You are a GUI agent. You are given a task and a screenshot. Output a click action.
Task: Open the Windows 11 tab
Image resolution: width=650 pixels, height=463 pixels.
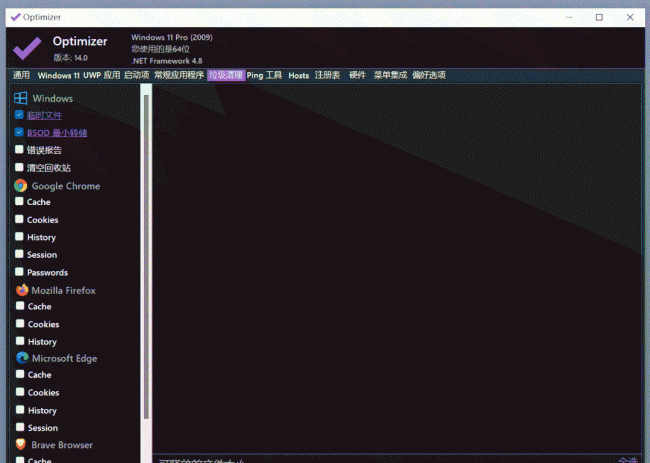click(x=58, y=75)
